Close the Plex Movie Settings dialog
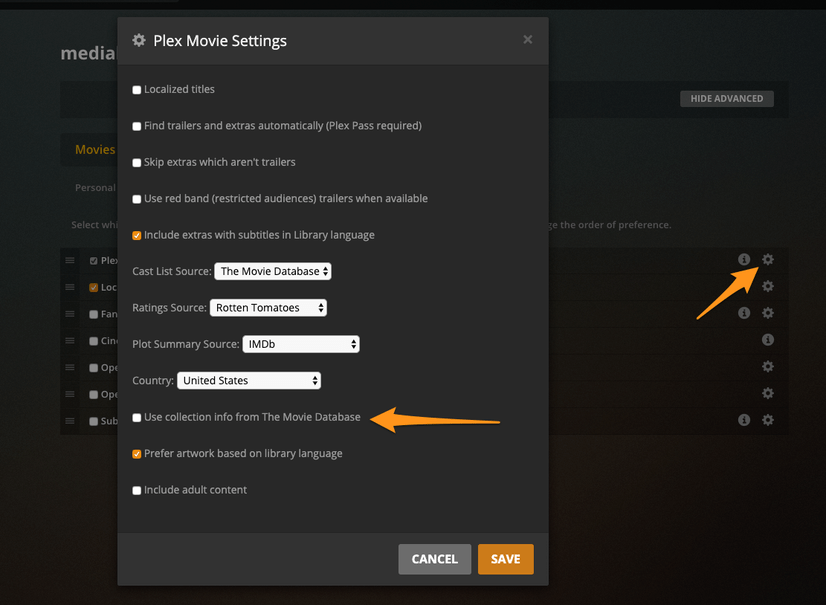This screenshot has width=826, height=605. [528, 40]
